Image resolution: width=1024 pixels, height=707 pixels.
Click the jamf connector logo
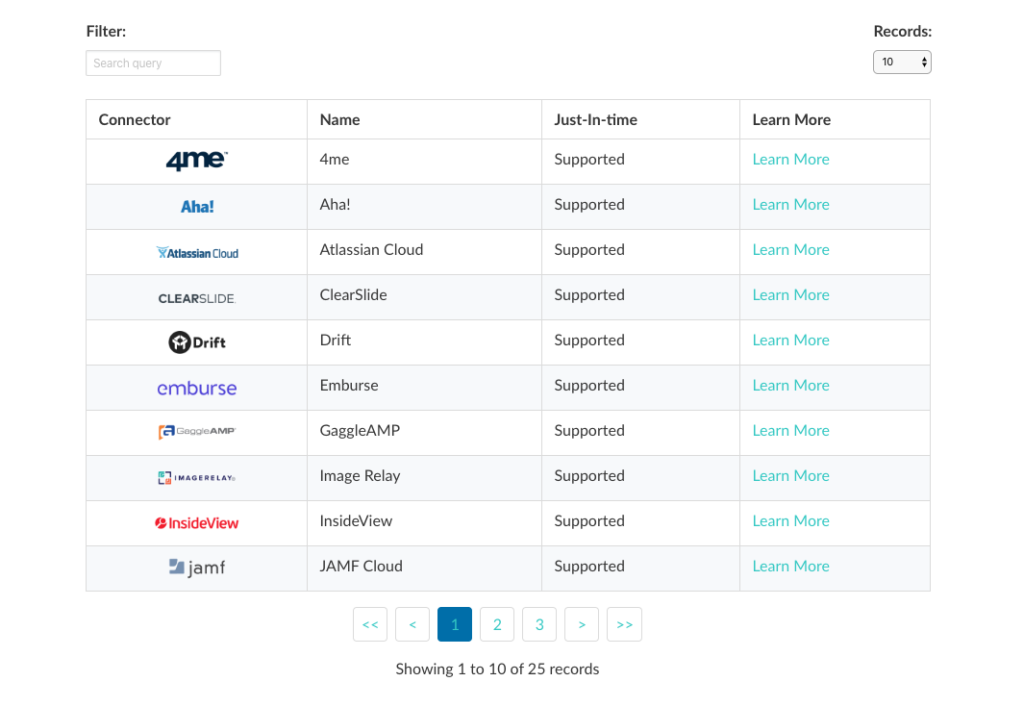point(197,567)
